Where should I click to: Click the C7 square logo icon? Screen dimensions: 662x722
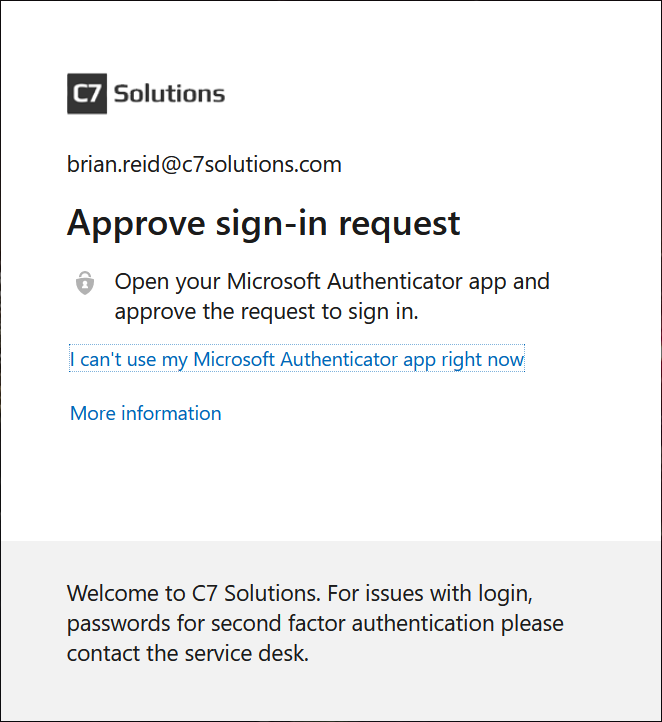tap(87, 93)
